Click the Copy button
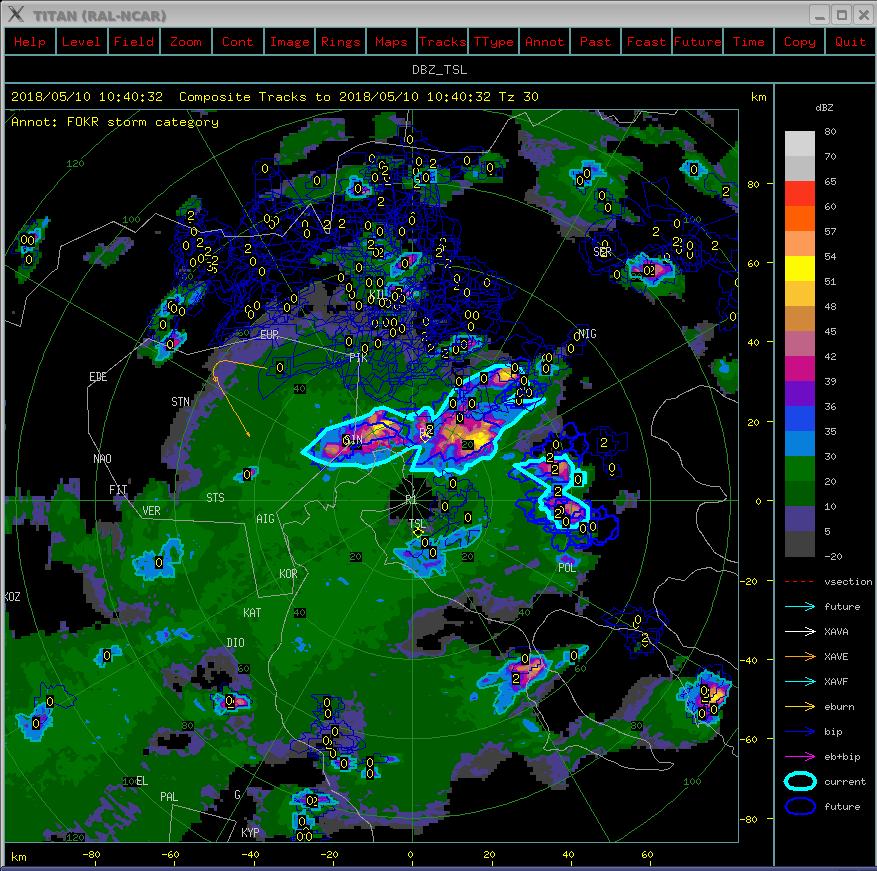The height and width of the screenshot is (871, 877). coord(799,42)
